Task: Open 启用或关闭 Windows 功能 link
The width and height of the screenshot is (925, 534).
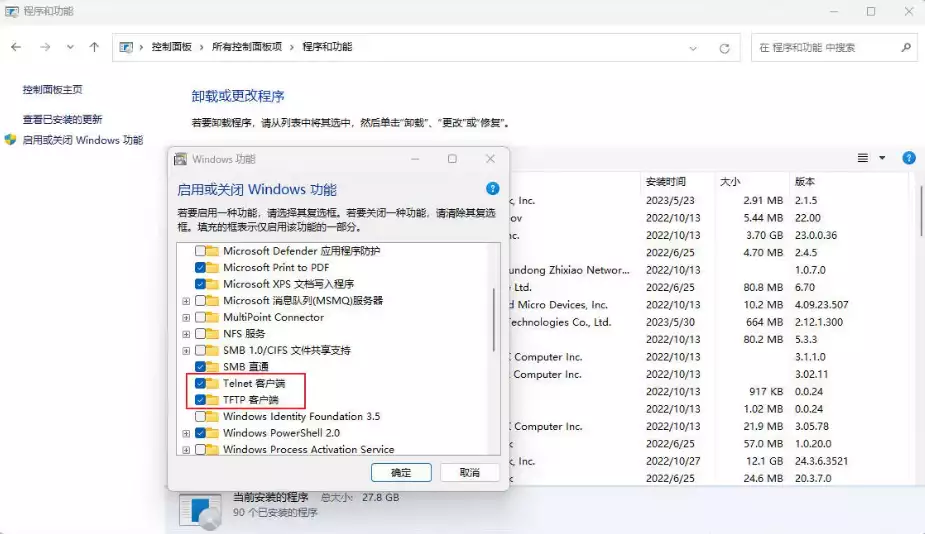Action: click(x=83, y=140)
